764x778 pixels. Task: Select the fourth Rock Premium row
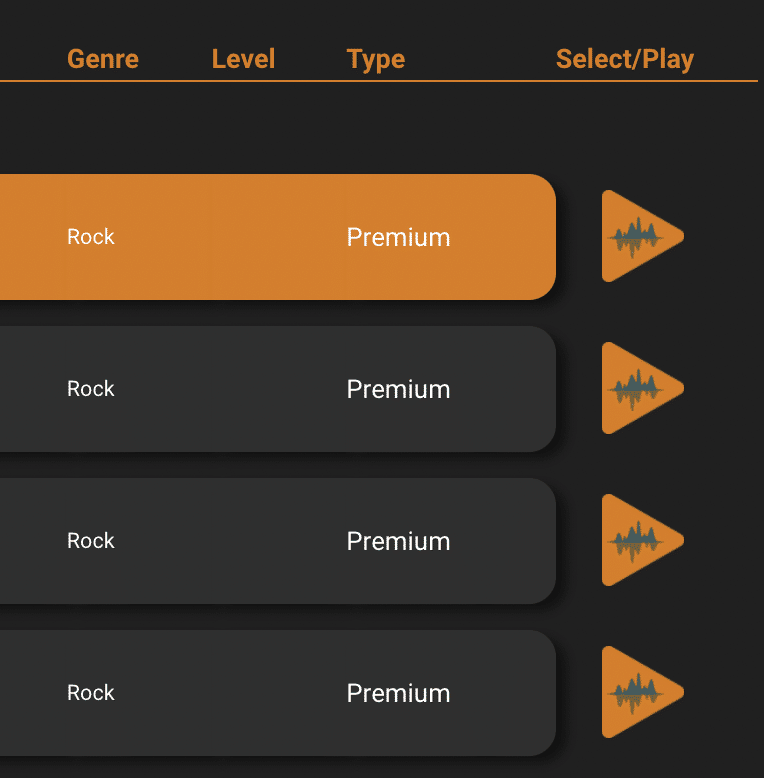(278, 693)
